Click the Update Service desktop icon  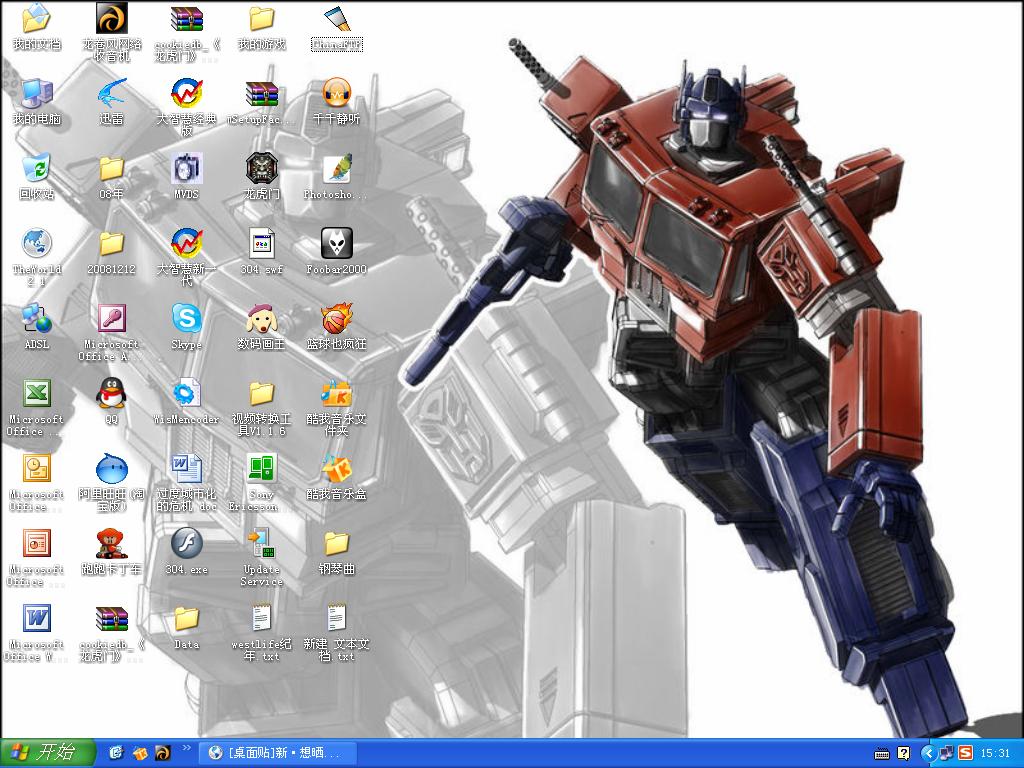262,545
